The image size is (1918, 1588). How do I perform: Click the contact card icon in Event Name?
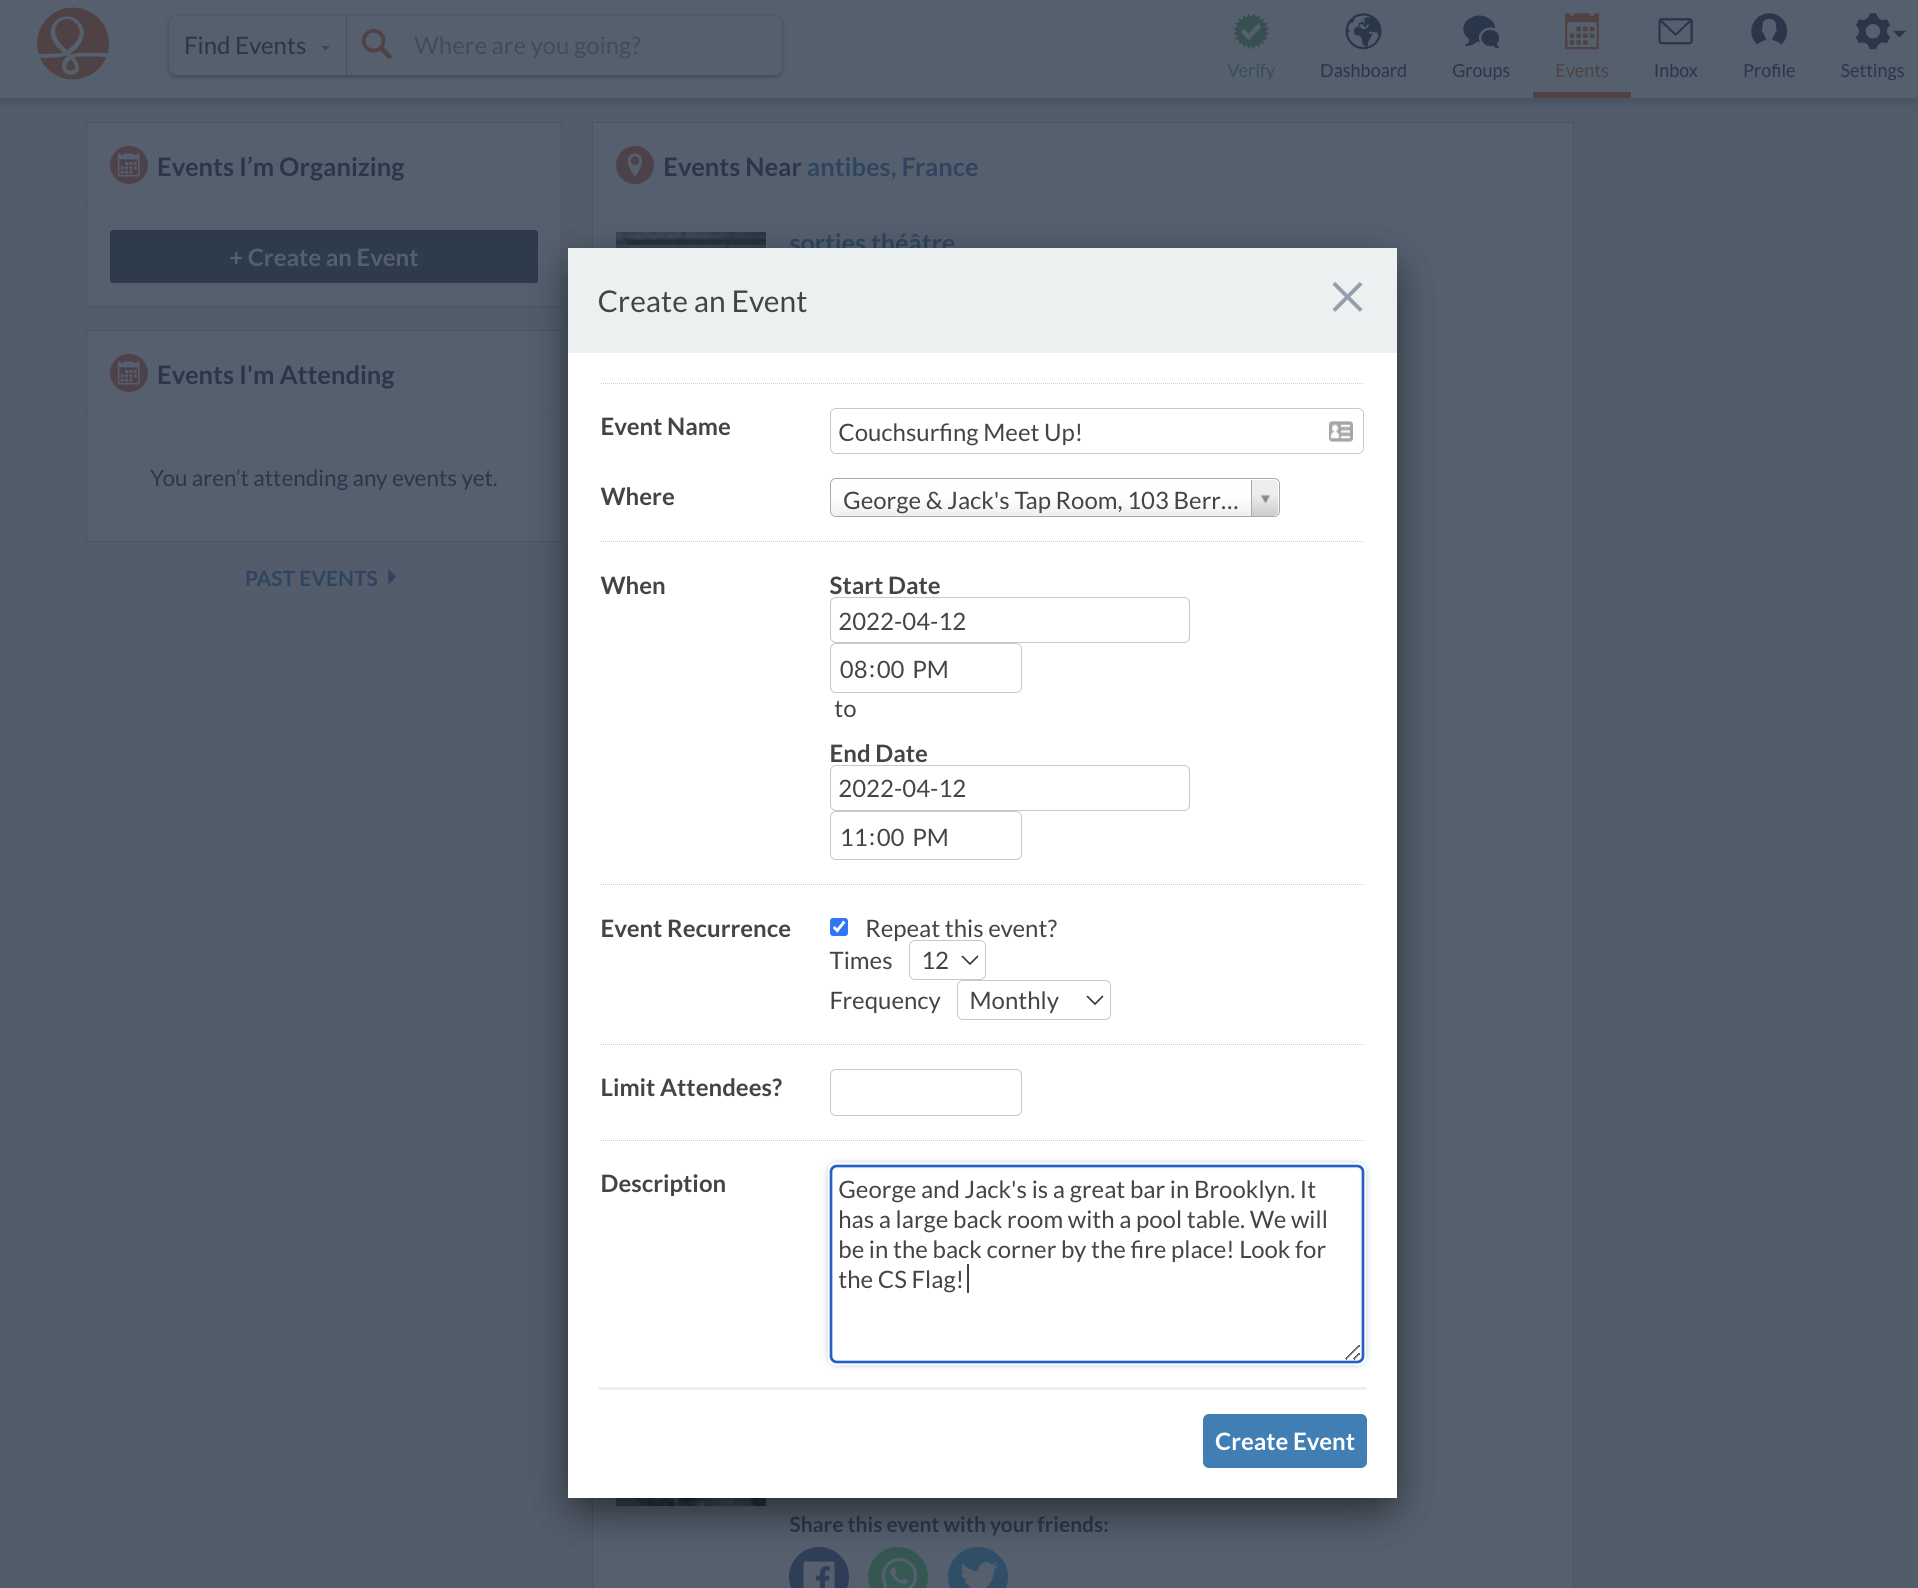tap(1340, 431)
